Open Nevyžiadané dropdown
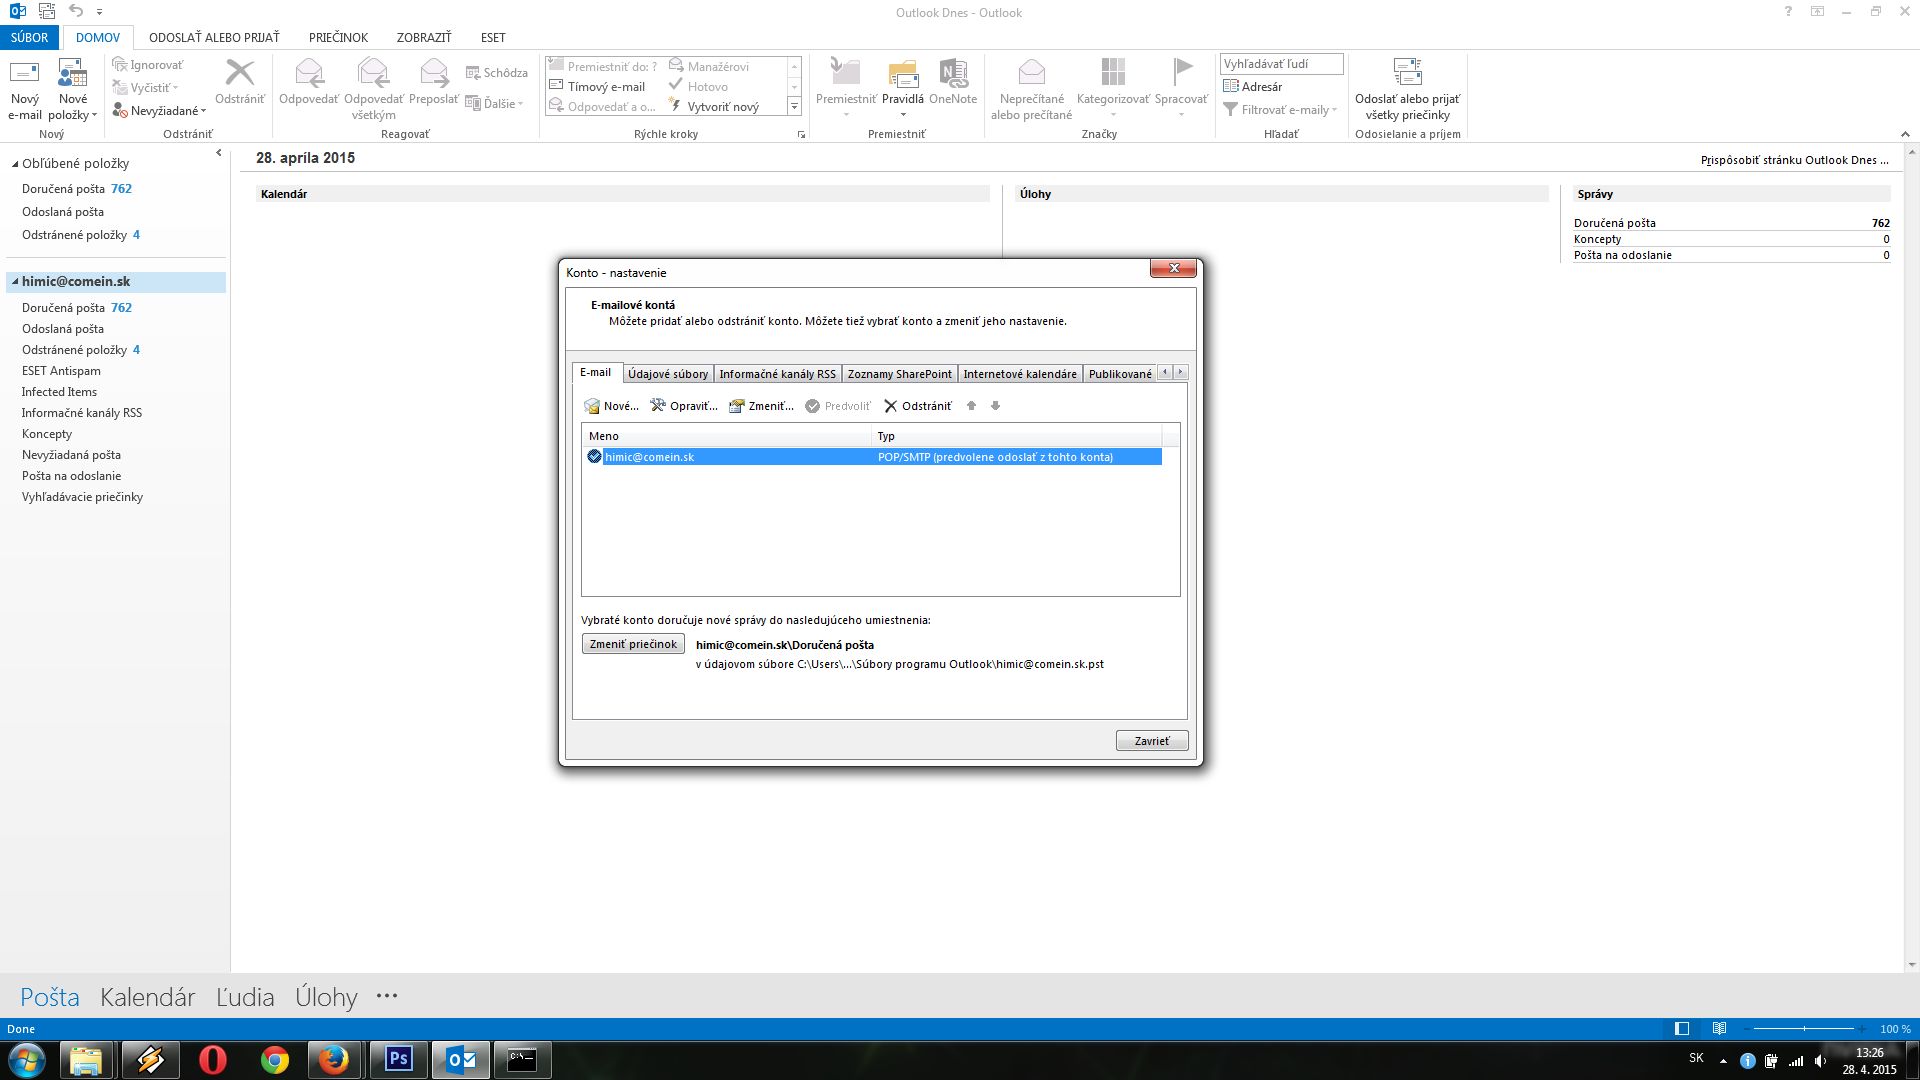This screenshot has height=1080, width=1920. pos(159,111)
